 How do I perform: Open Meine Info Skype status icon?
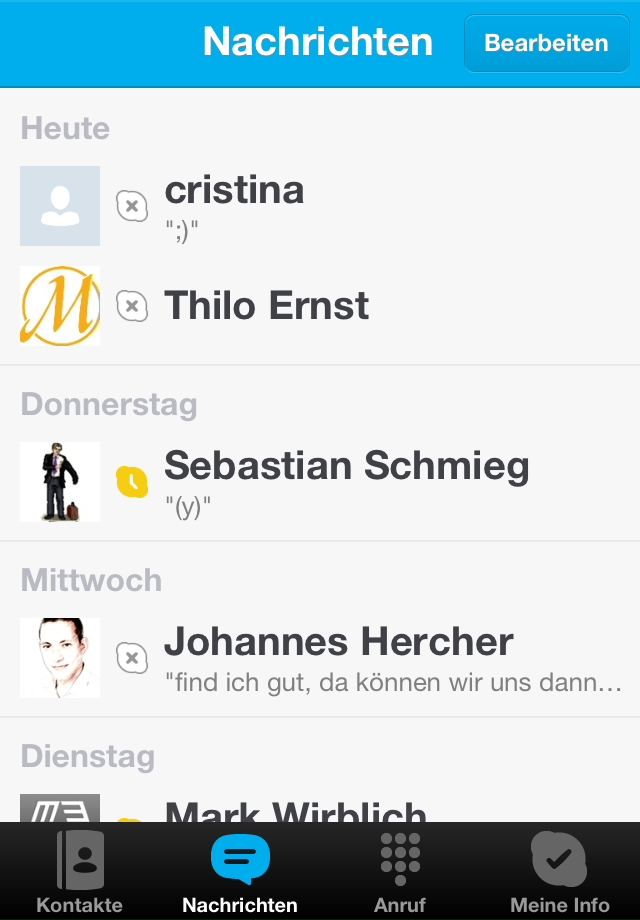tap(559, 860)
